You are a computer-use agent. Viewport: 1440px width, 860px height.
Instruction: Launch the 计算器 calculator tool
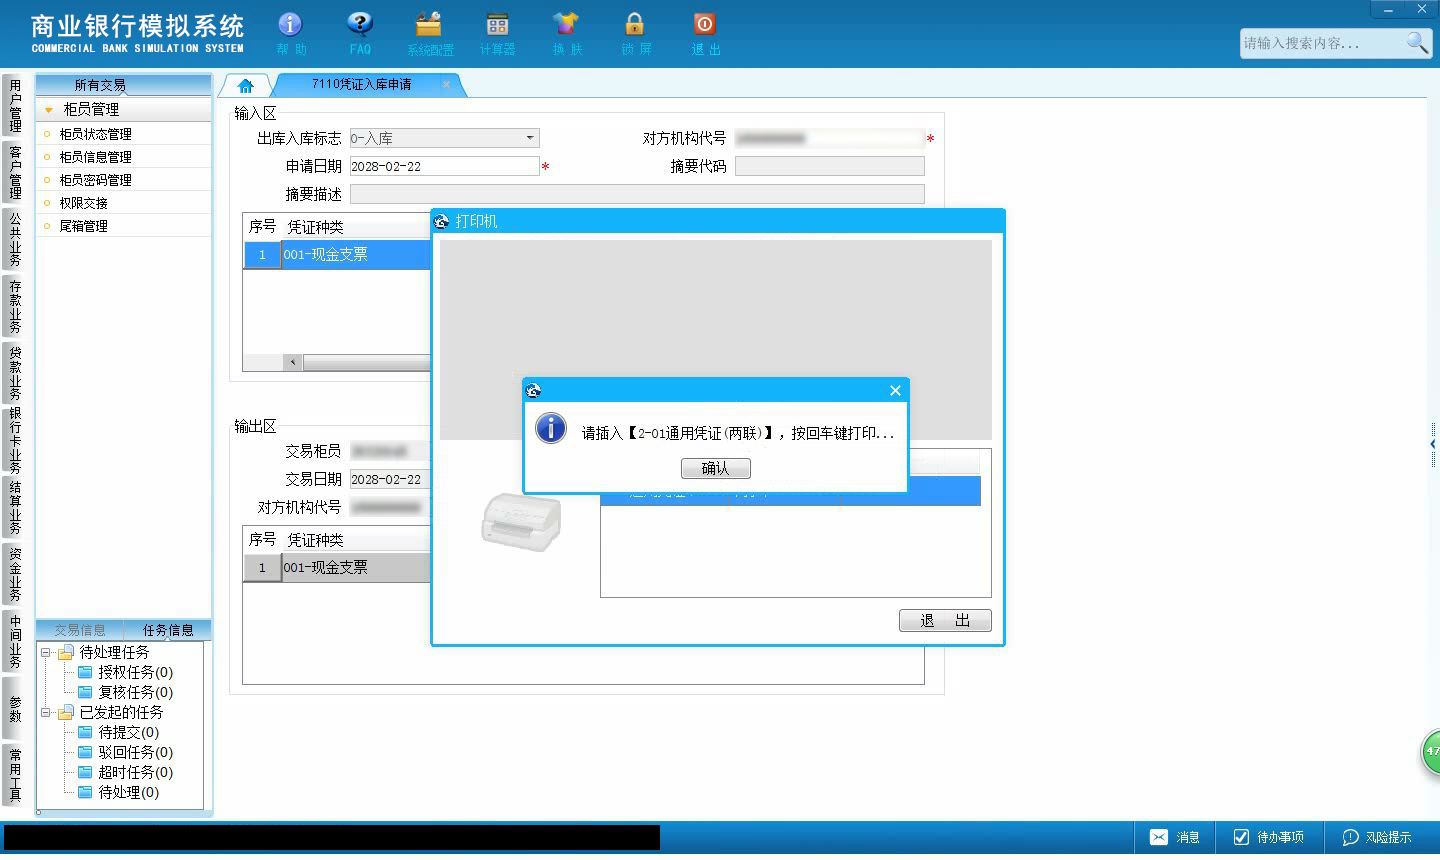497,34
